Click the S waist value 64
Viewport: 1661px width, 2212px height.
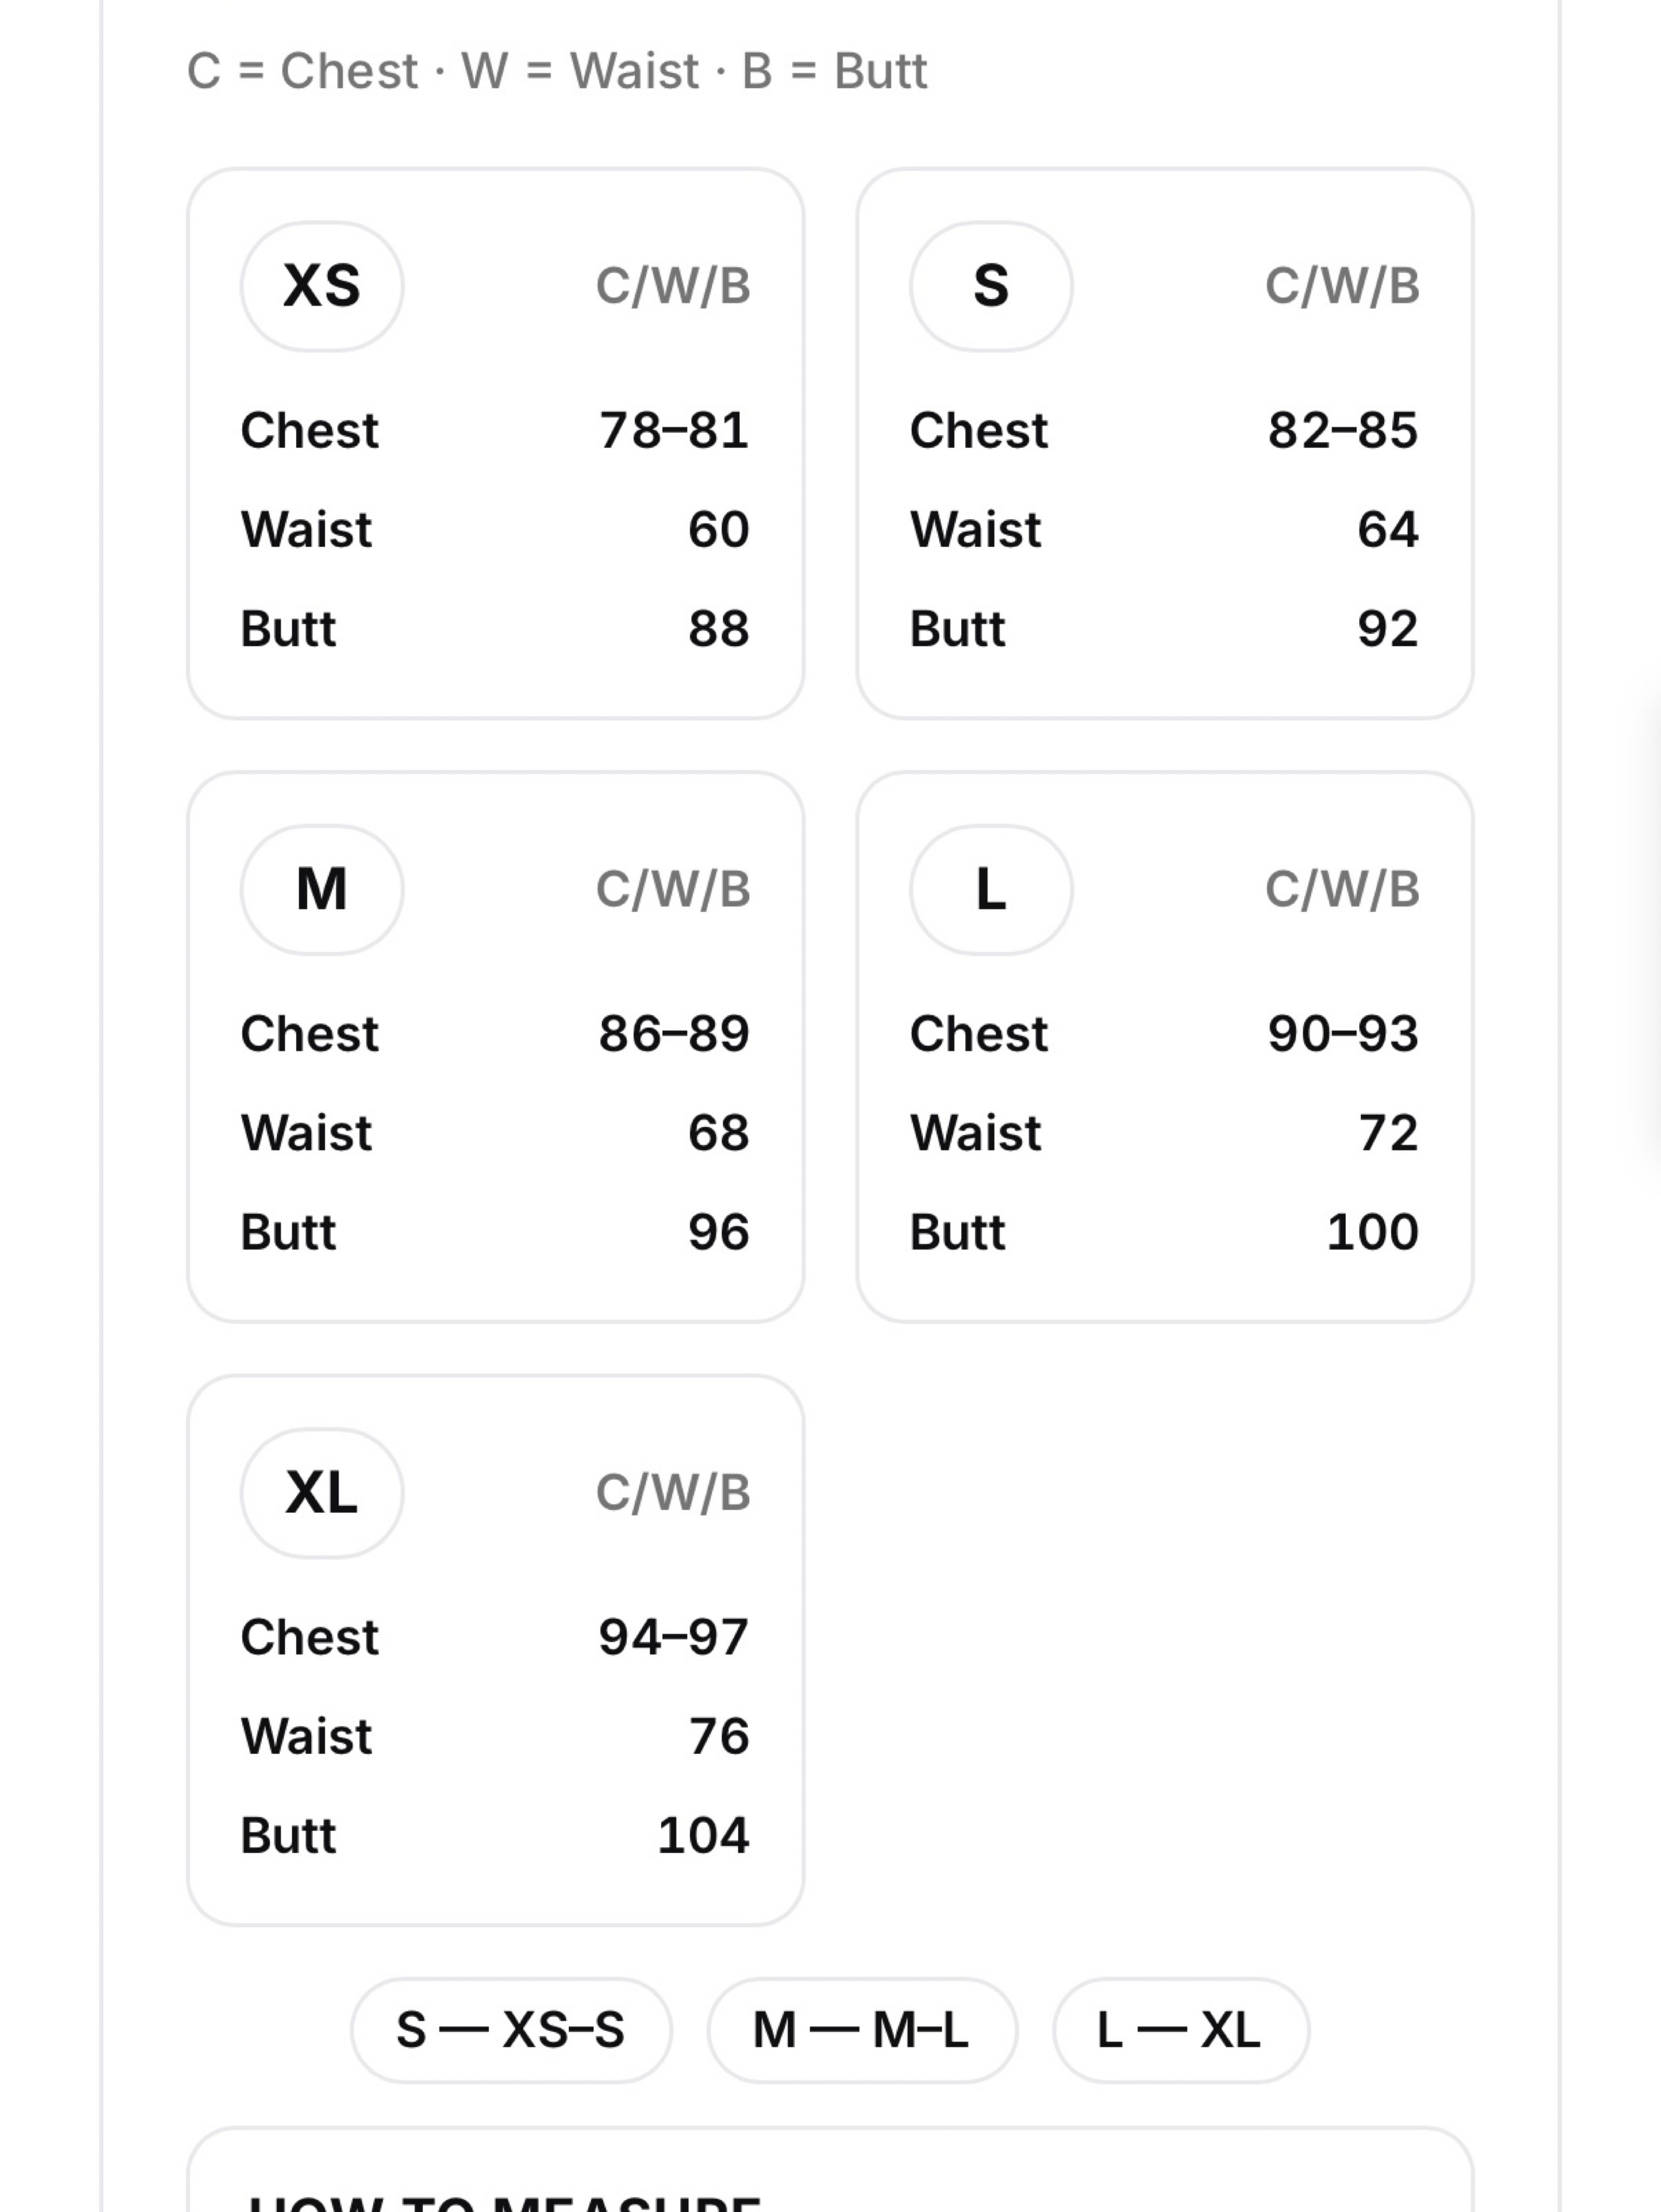coord(1388,530)
